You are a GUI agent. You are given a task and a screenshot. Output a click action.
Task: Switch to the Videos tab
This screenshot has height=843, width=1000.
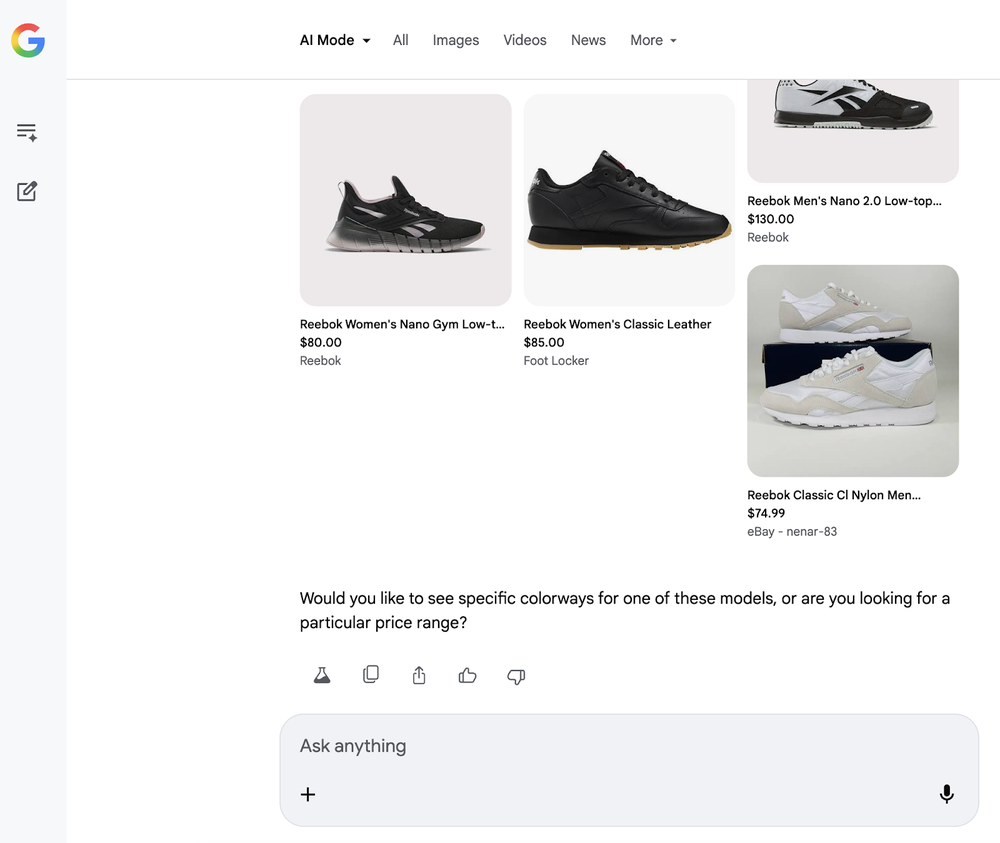[524, 40]
